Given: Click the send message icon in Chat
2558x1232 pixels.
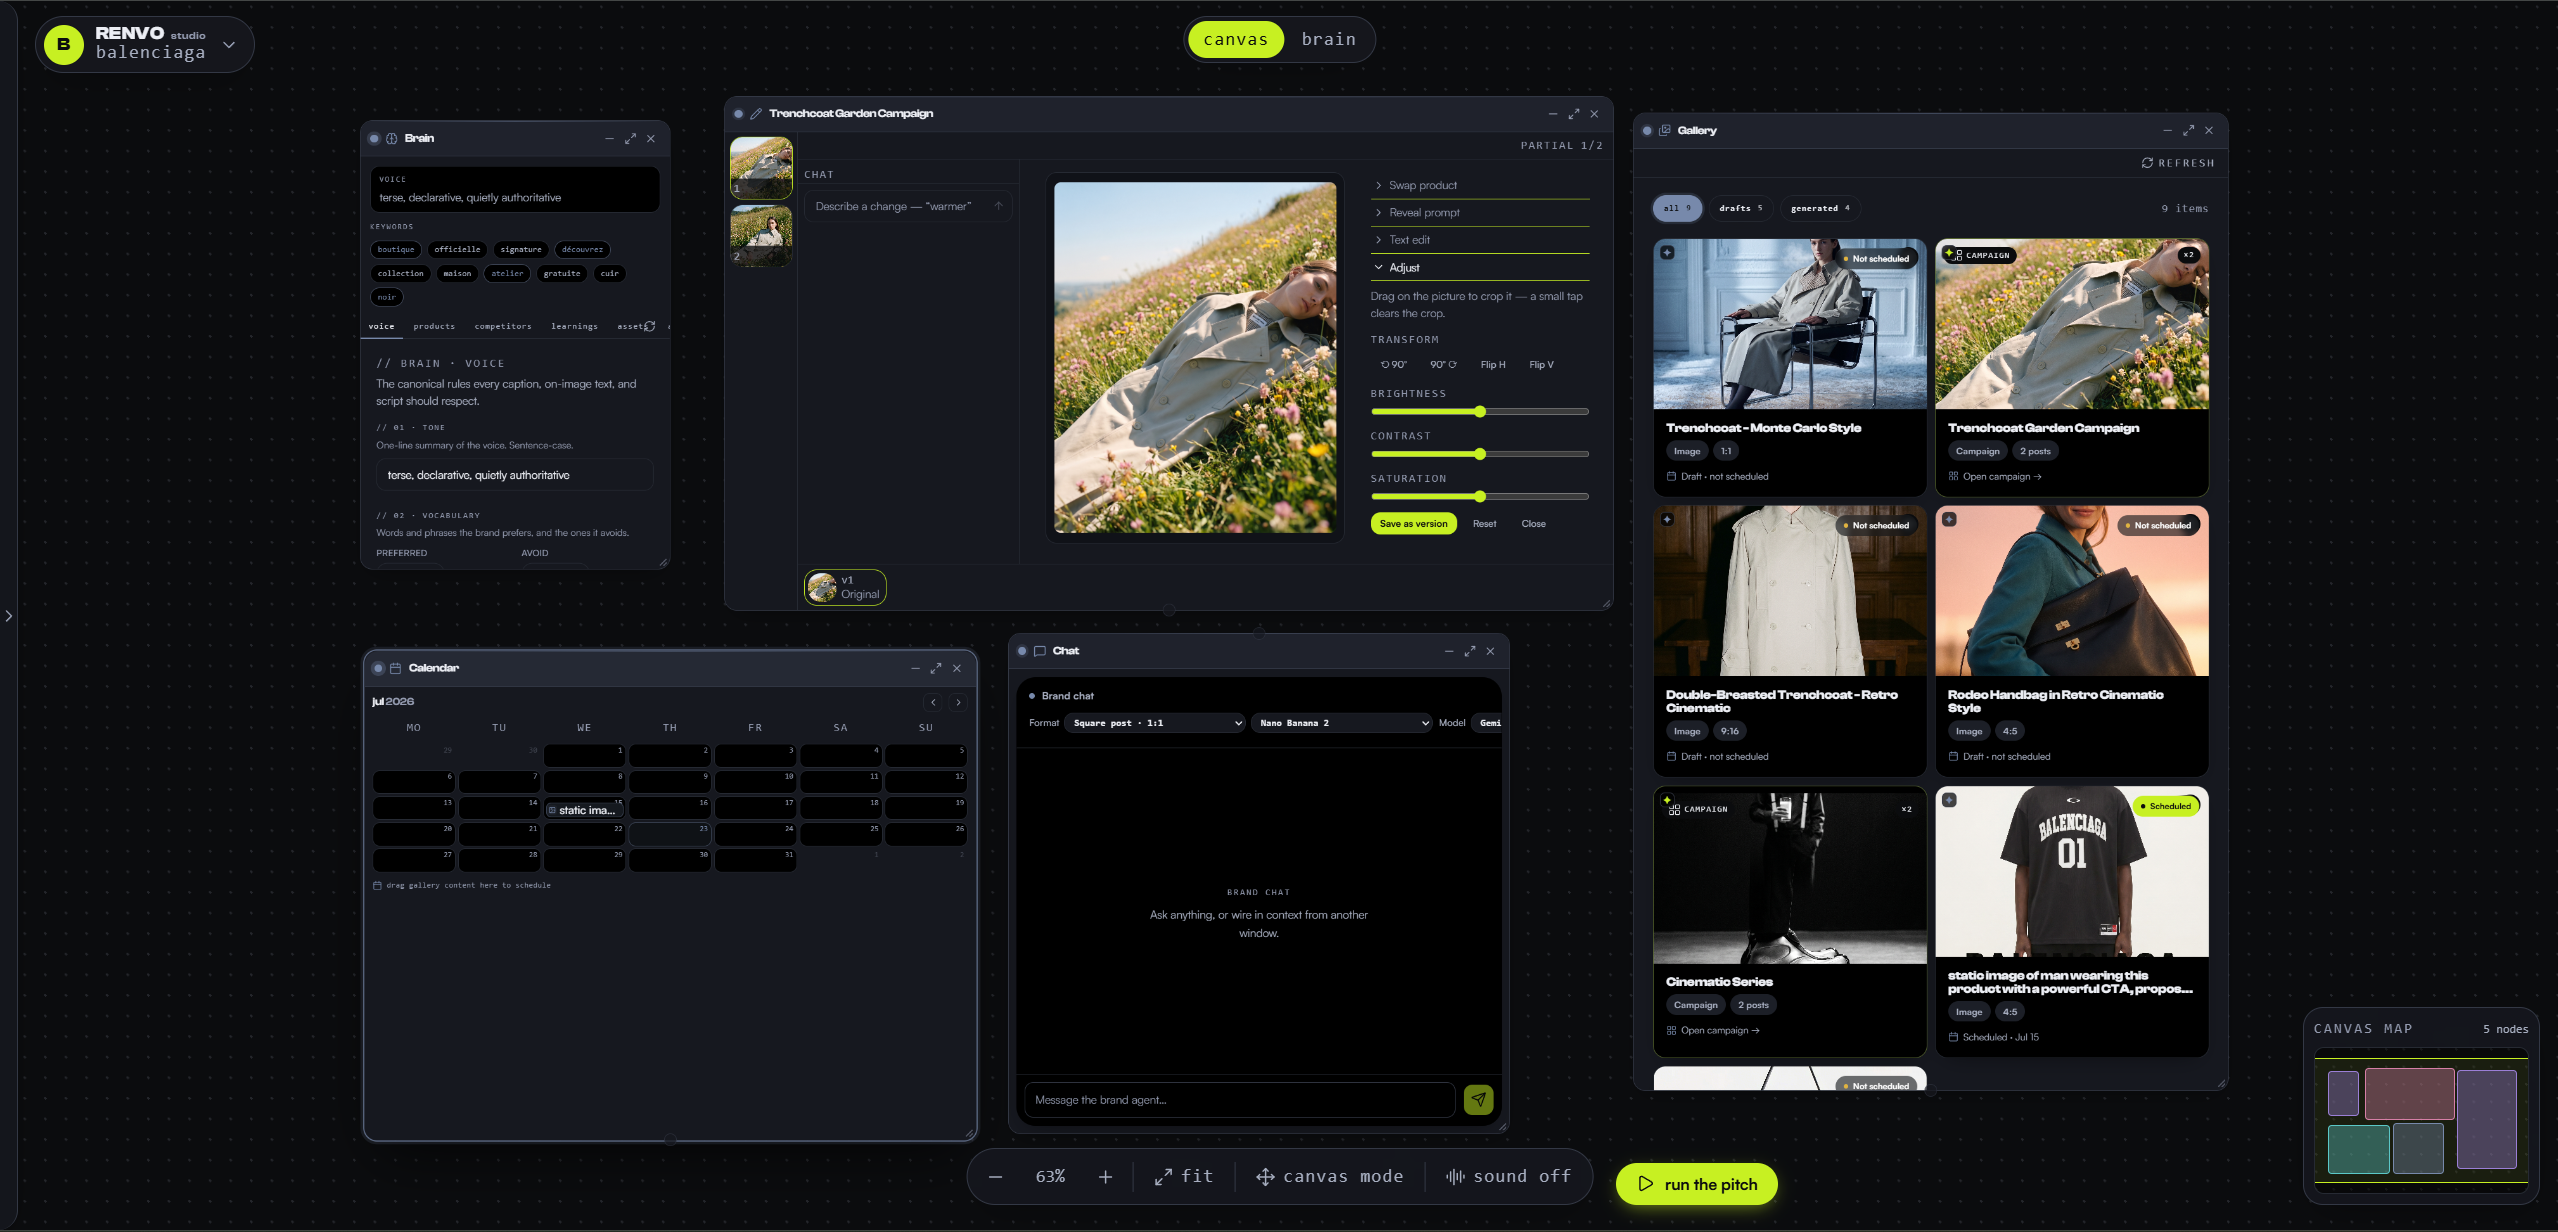Looking at the screenshot, I should (1478, 1099).
